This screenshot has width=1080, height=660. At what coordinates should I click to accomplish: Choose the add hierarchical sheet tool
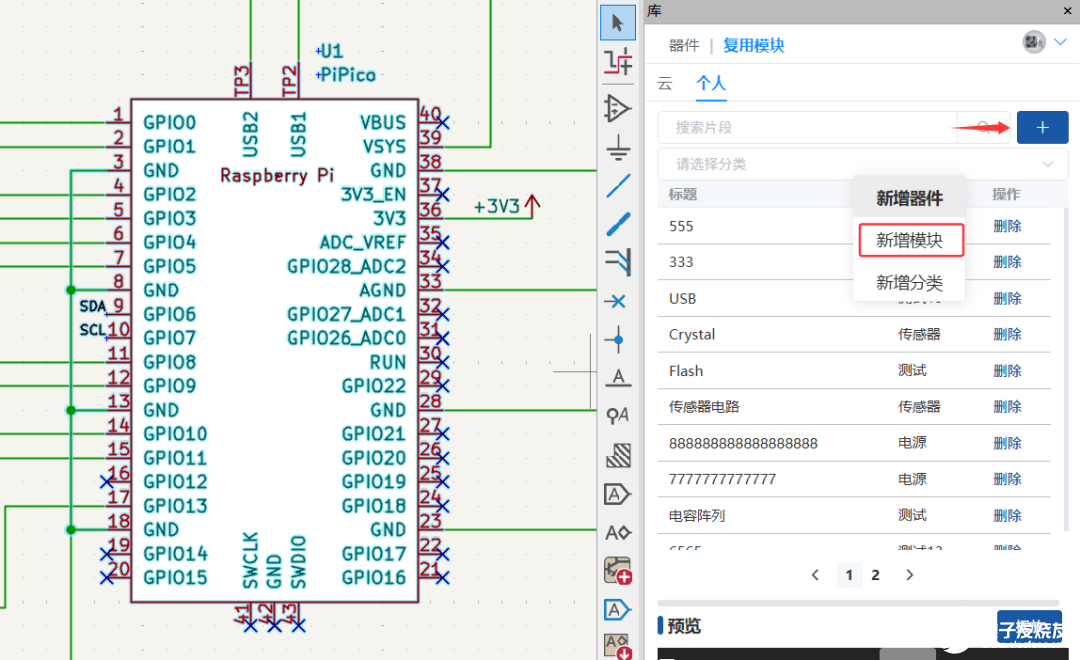tap(618, 570)
